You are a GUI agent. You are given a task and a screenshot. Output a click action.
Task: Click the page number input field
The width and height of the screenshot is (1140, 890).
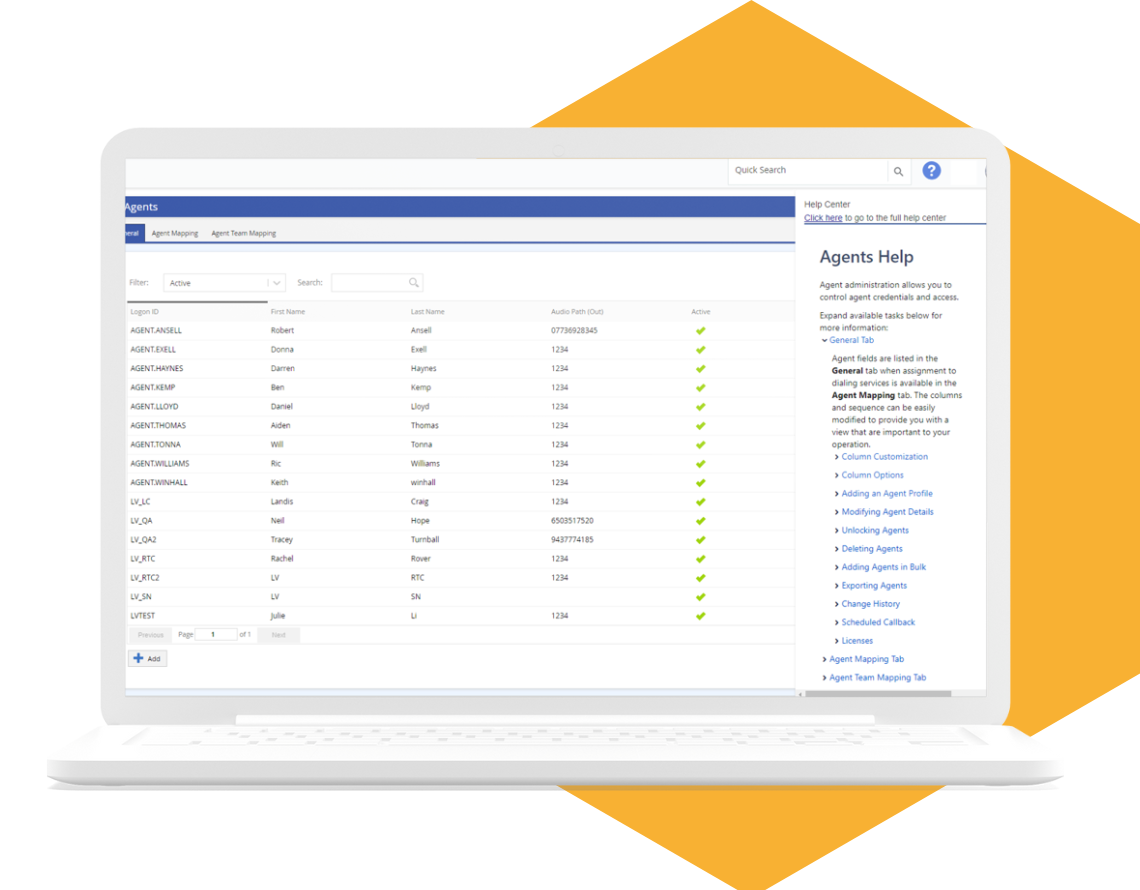216,635
